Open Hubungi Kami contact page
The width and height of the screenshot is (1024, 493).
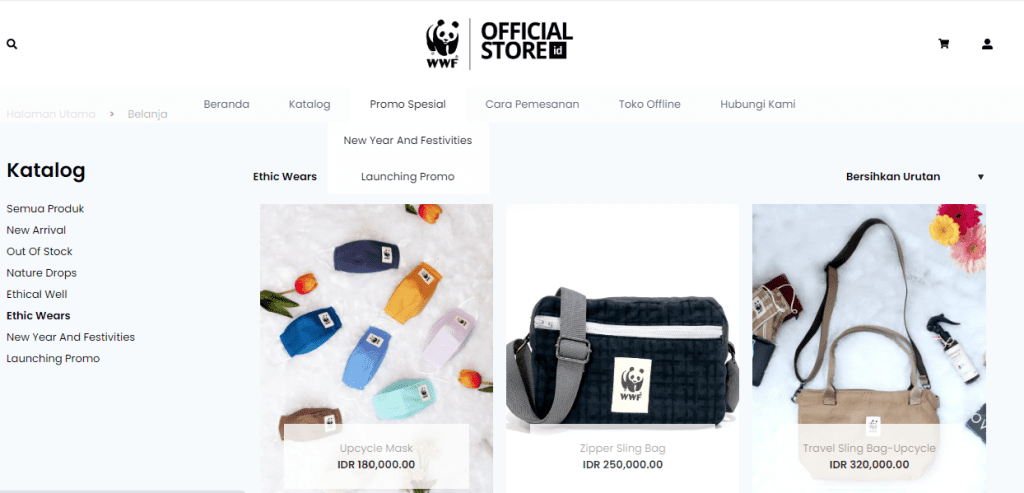click(x=758, y=104)
